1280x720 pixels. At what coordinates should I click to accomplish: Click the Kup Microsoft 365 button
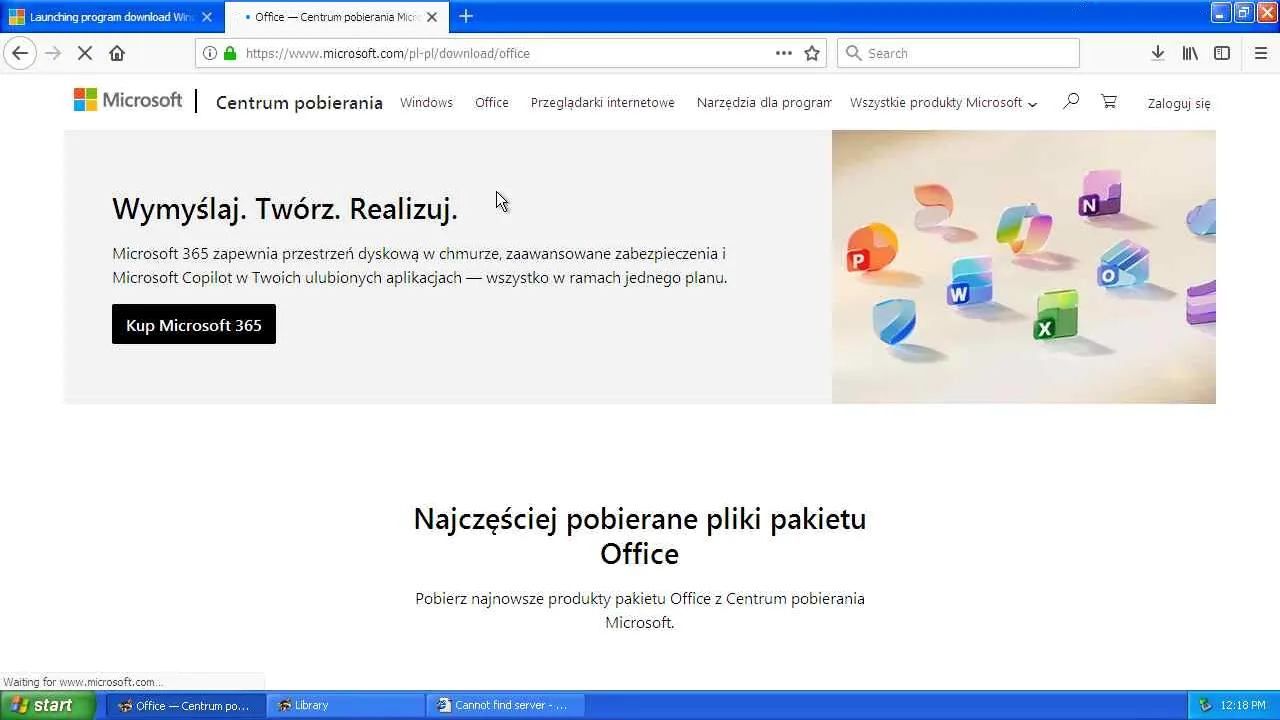click(x=194, y=324)
